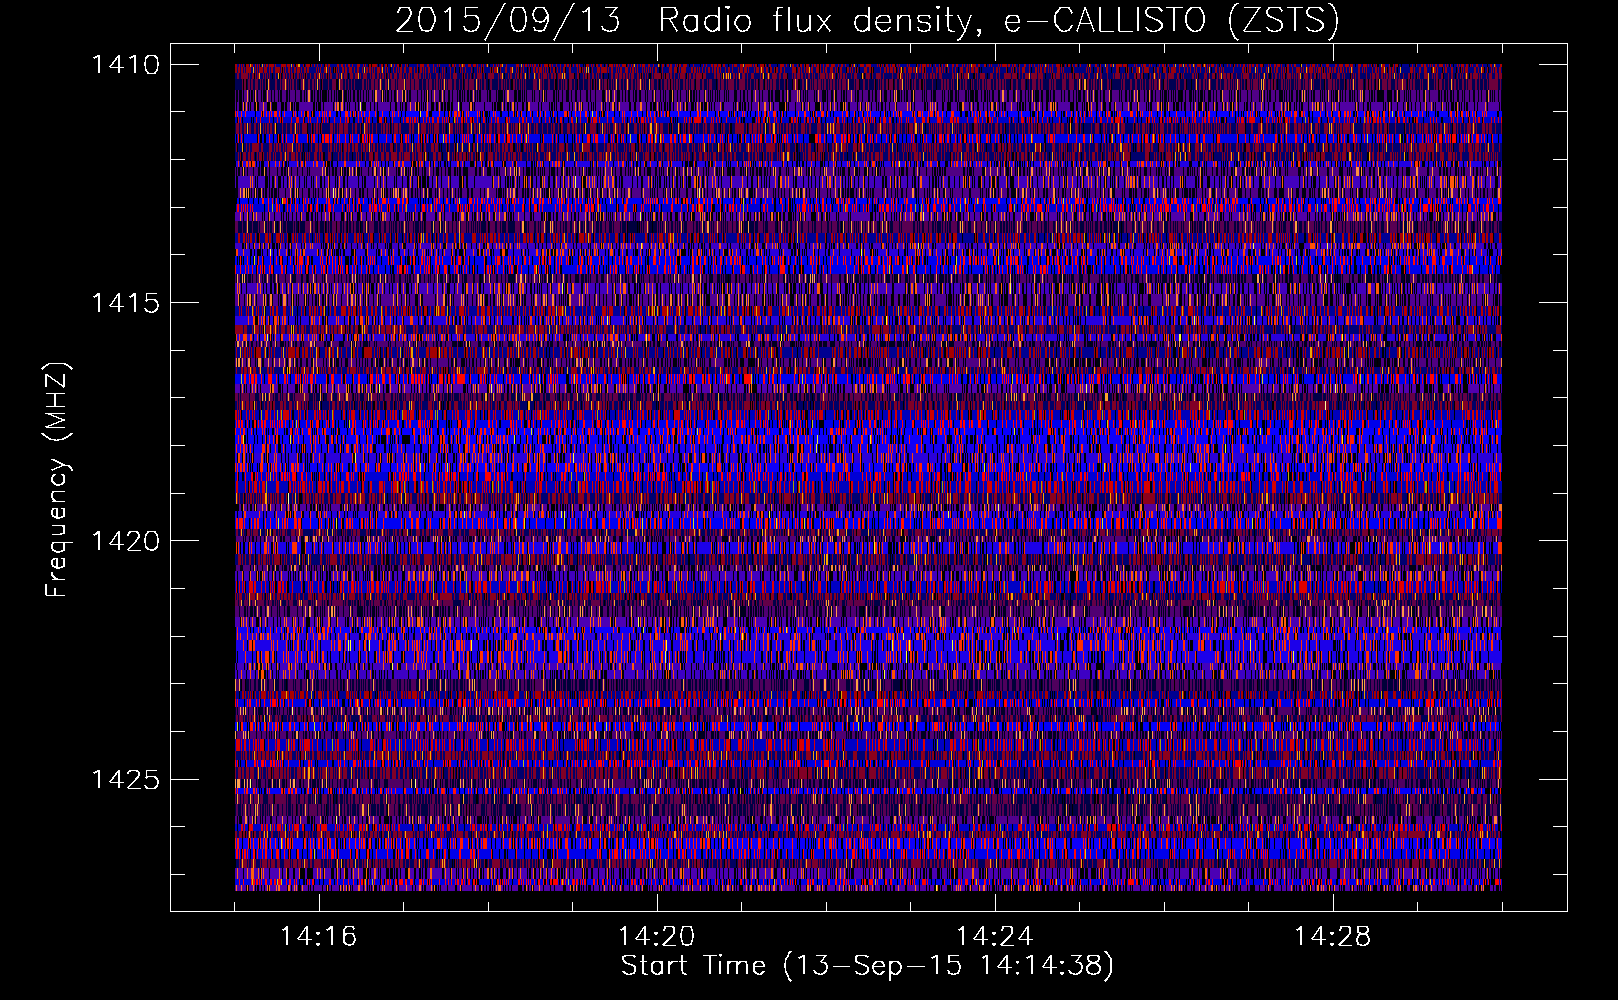
Task: Click the 'Frequency (MHZ)' axis title
Action: (x=57, y=480)
